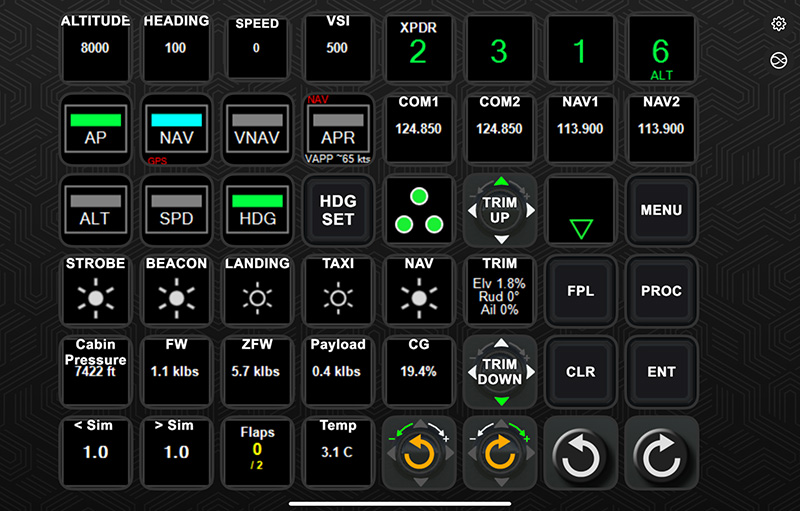
Task: Turn the white counterclockwise outer knob
Action: (581, 453)
